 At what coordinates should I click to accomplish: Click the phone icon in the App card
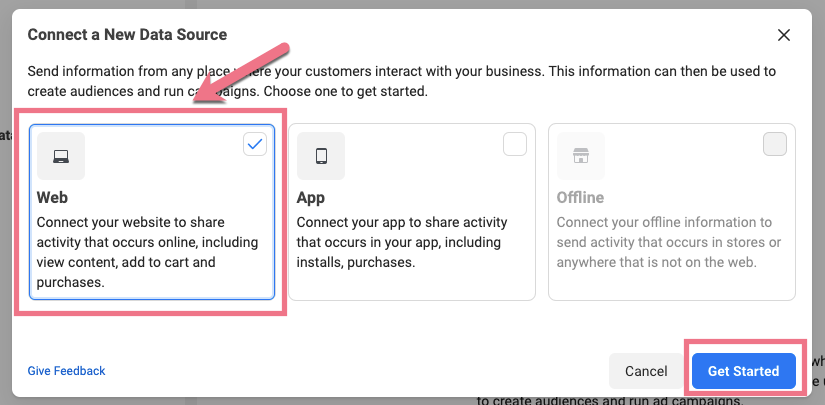tap(321, 156)
